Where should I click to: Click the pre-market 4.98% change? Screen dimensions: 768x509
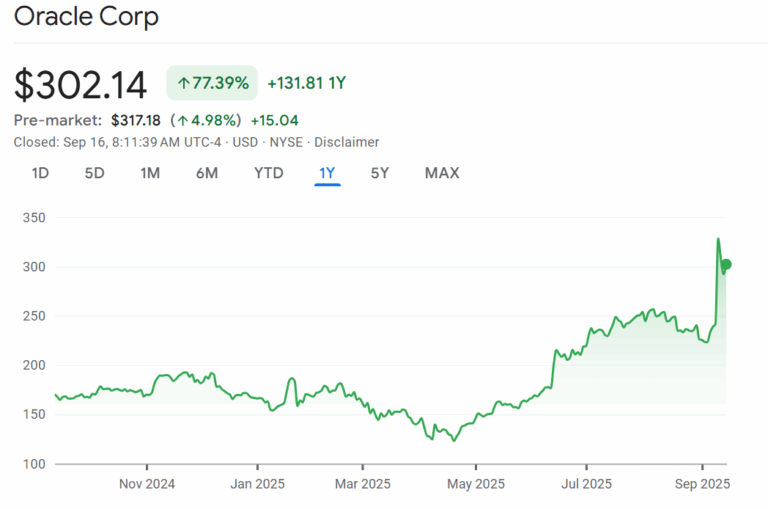[x=206, y=120]
